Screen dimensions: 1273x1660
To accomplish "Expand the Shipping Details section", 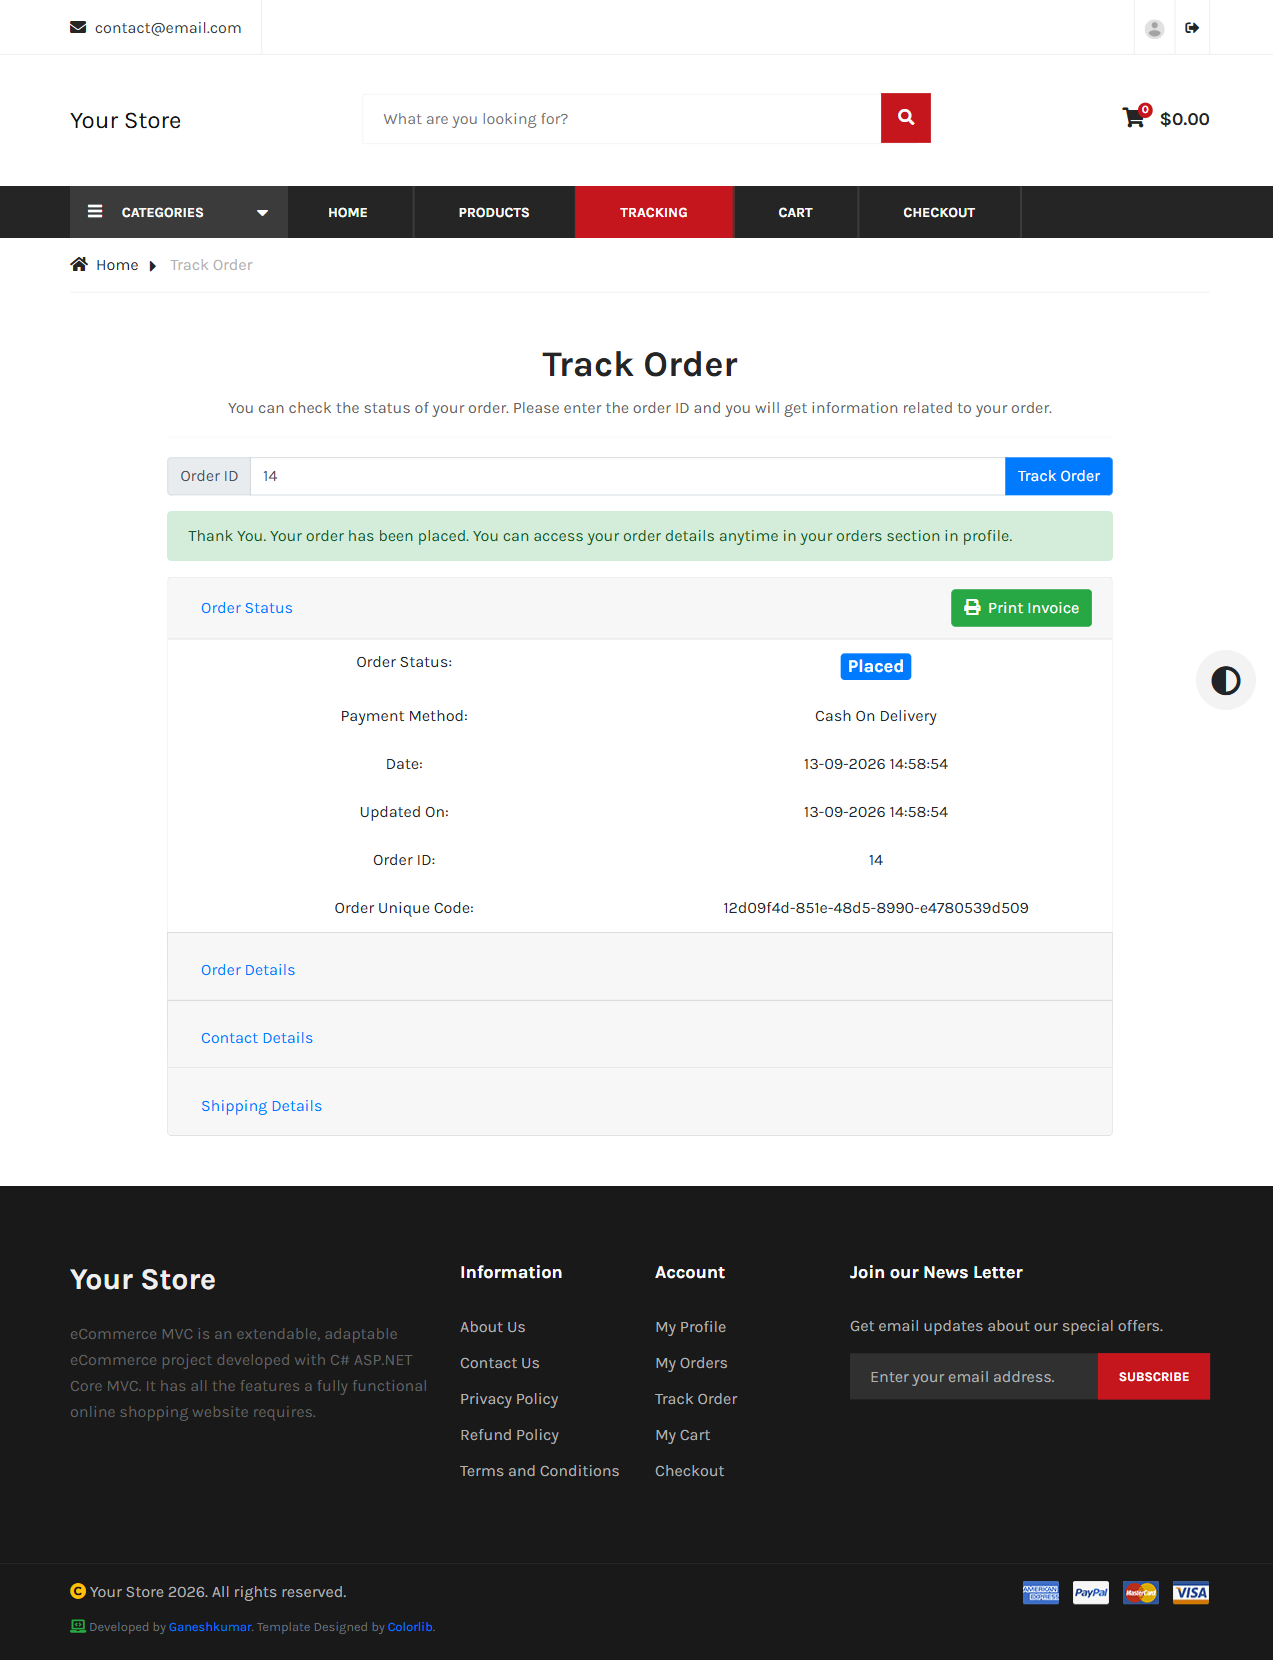I will click(x=261, y=1106).
